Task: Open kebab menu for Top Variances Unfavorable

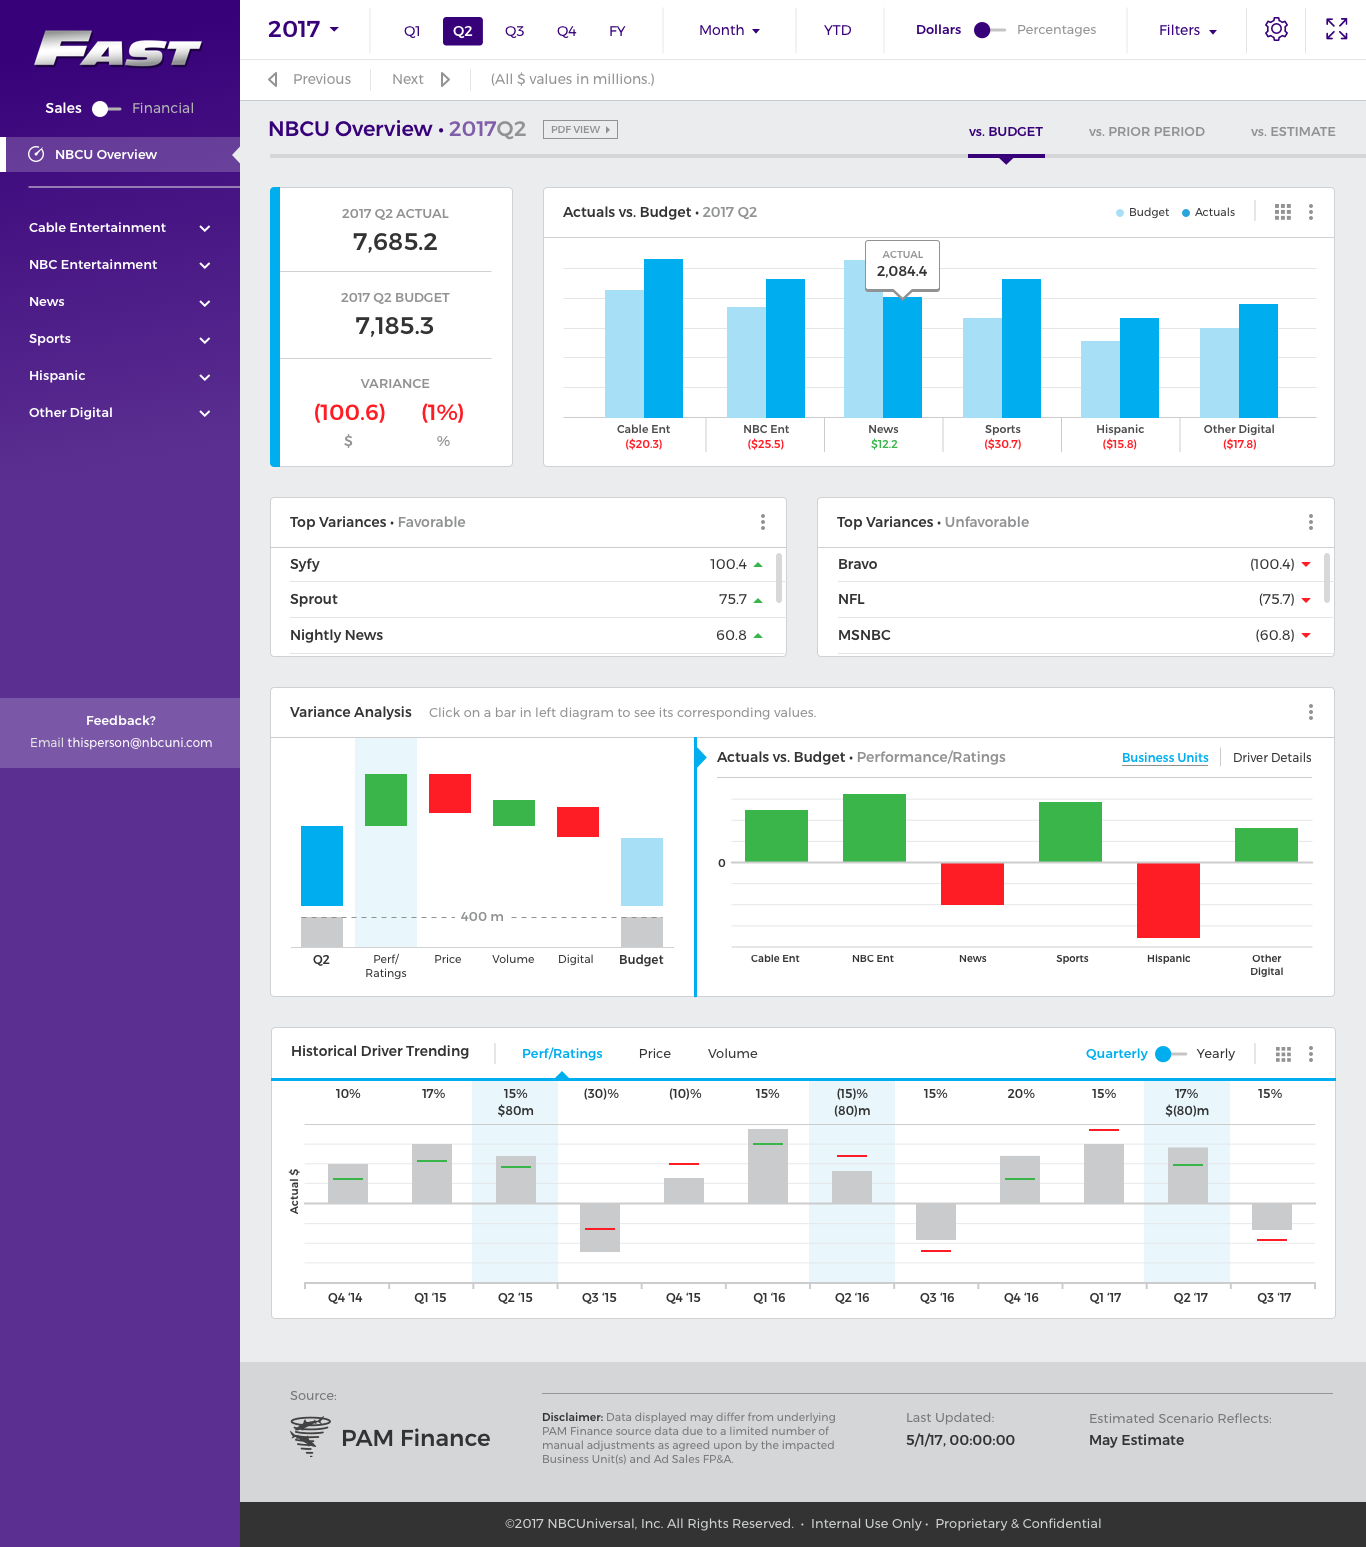Action: [1311, 522]
